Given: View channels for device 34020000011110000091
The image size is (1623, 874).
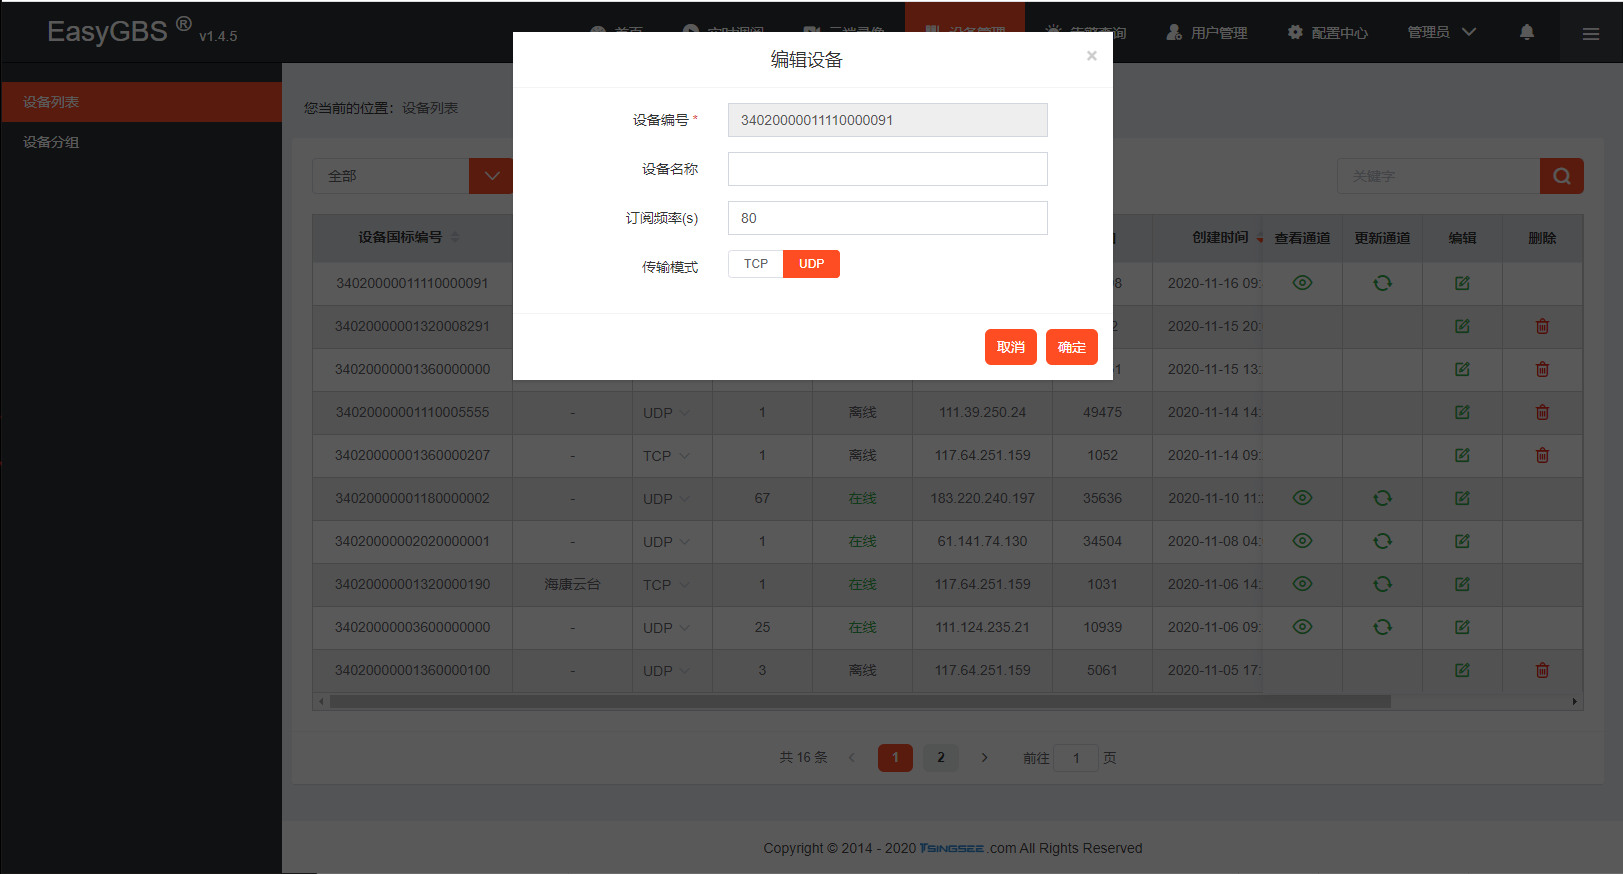Looking at the screenshot, I should click(x=1302, y=283).
